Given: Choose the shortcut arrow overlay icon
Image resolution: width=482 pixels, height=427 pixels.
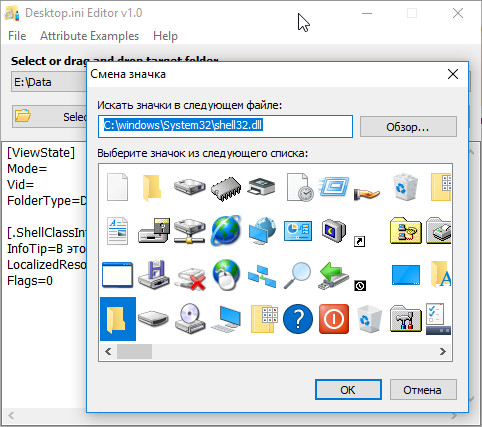Looking at the screenshot, I should pos(359,241).
